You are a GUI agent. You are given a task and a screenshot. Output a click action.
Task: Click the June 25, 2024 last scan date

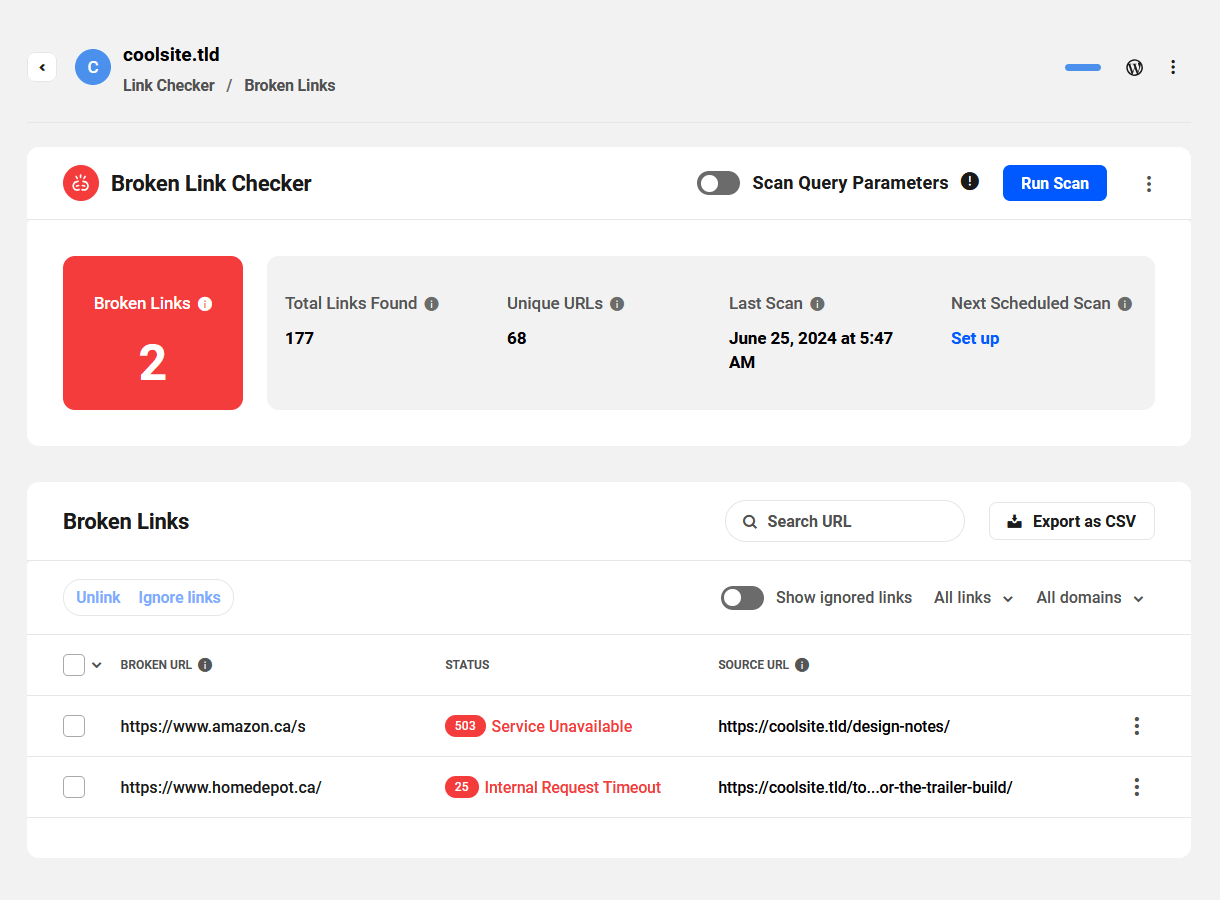(811, 350)
